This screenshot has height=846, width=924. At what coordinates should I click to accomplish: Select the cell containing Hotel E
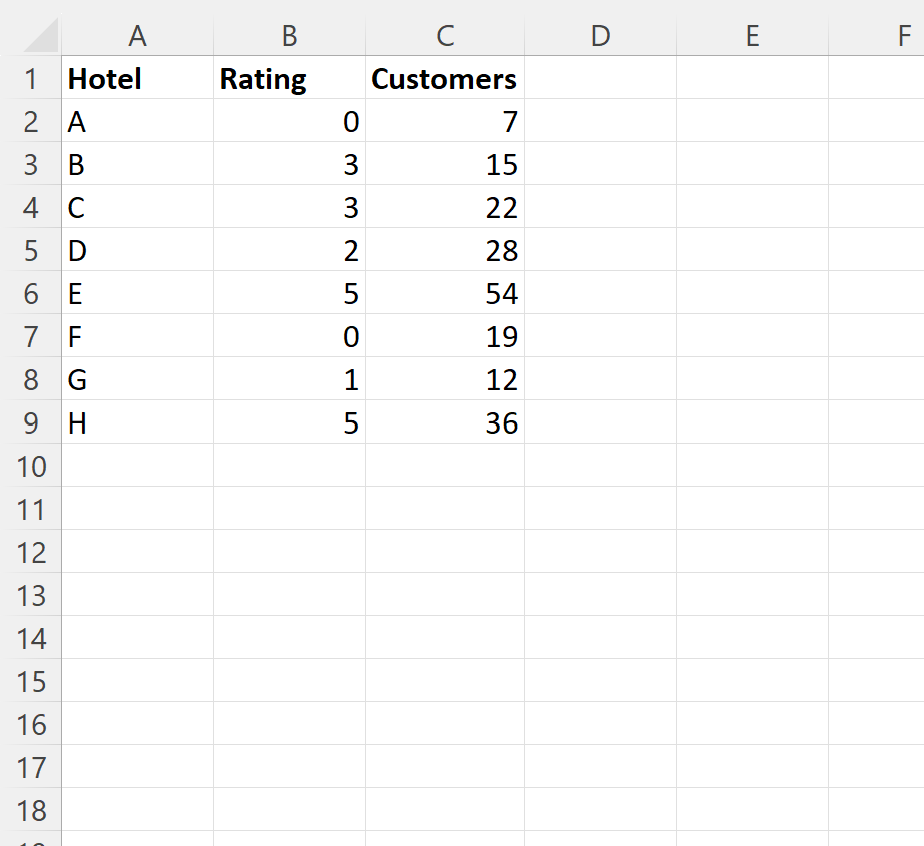click(x=137, y=293)
